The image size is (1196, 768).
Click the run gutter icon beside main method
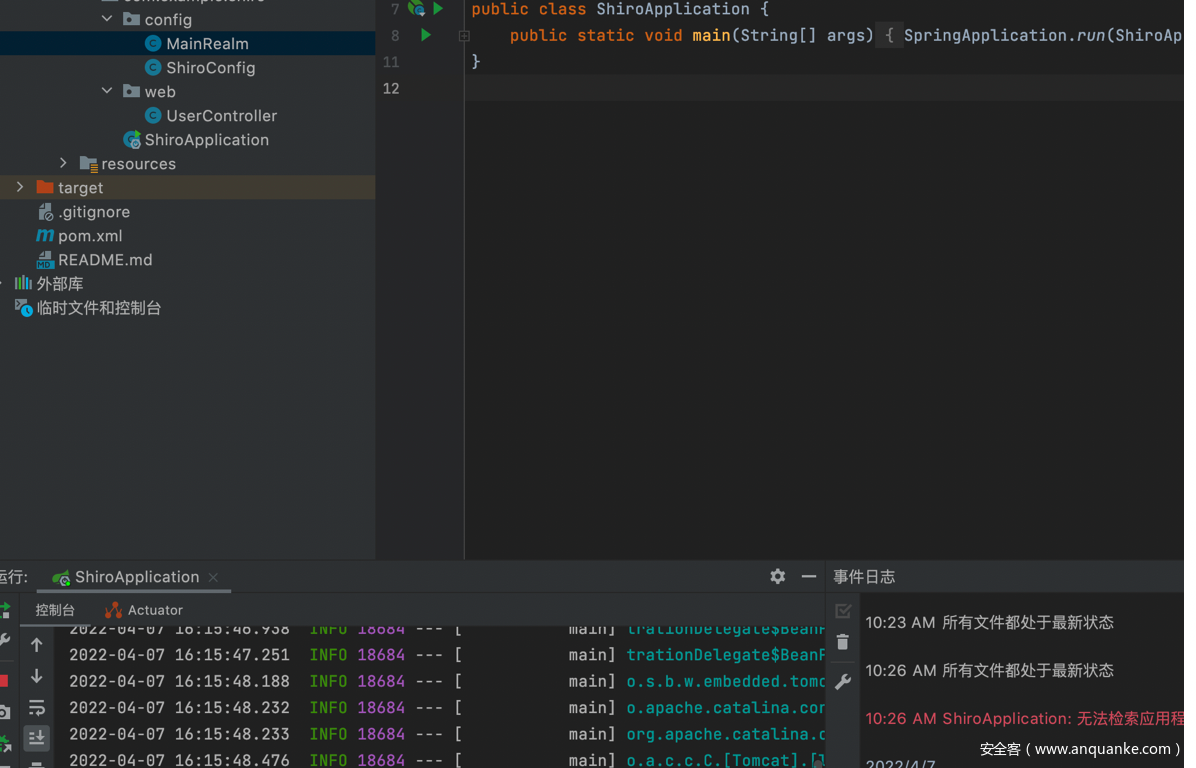point(426,35)
